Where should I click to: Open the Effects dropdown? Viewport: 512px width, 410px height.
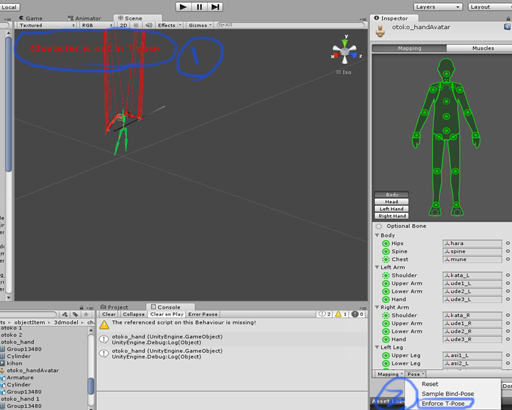169,25
